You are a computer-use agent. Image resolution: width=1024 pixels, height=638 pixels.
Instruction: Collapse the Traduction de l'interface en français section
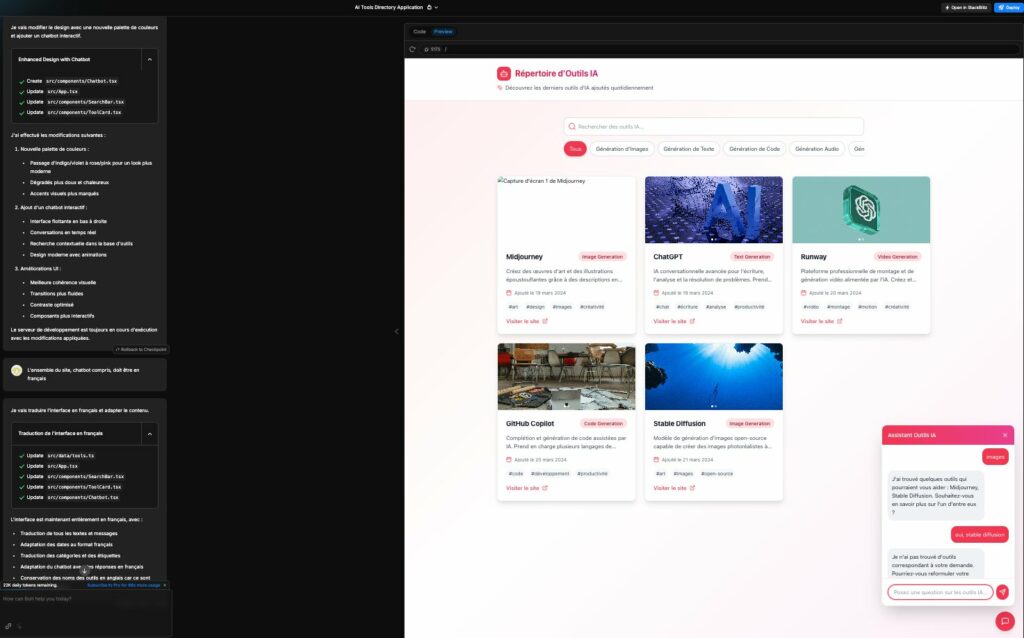point(150,433)
